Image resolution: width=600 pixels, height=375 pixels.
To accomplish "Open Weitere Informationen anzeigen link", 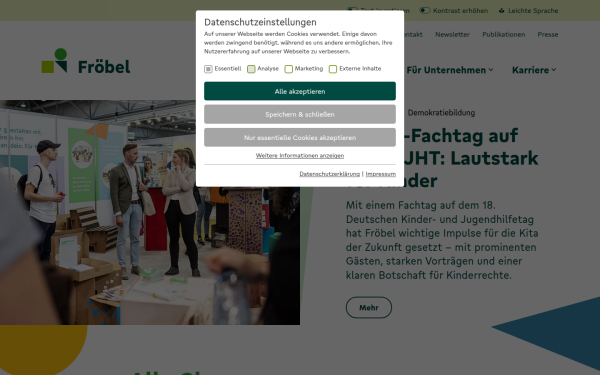I will point(300,155).
